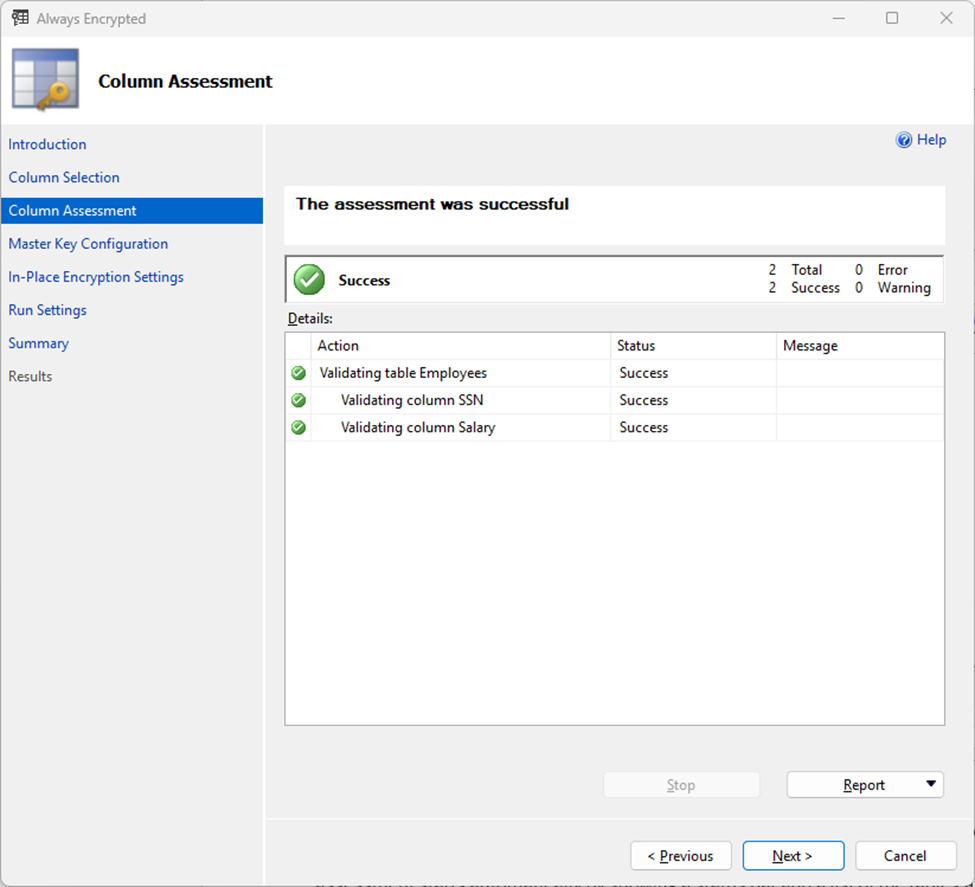
Task: Click green check icon beside Validating column Salary
Action: click(298, 427)
